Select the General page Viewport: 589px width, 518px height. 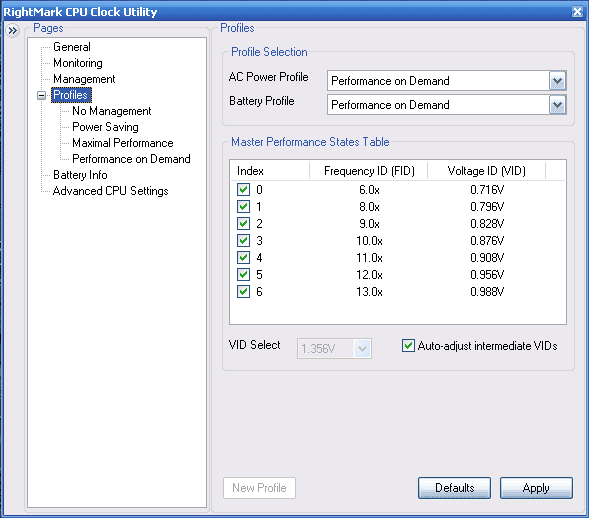click(72, 47)
